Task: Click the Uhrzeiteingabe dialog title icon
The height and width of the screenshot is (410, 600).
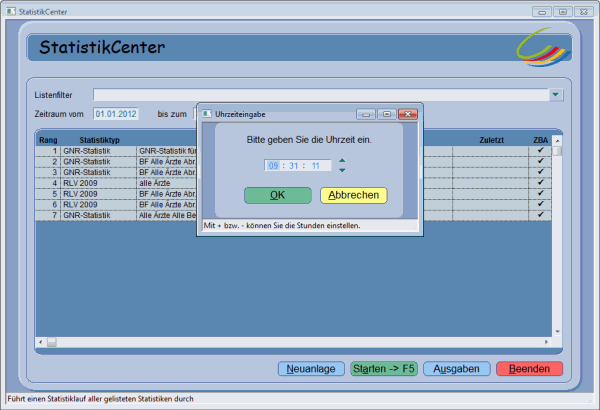Action: [207, 114]
